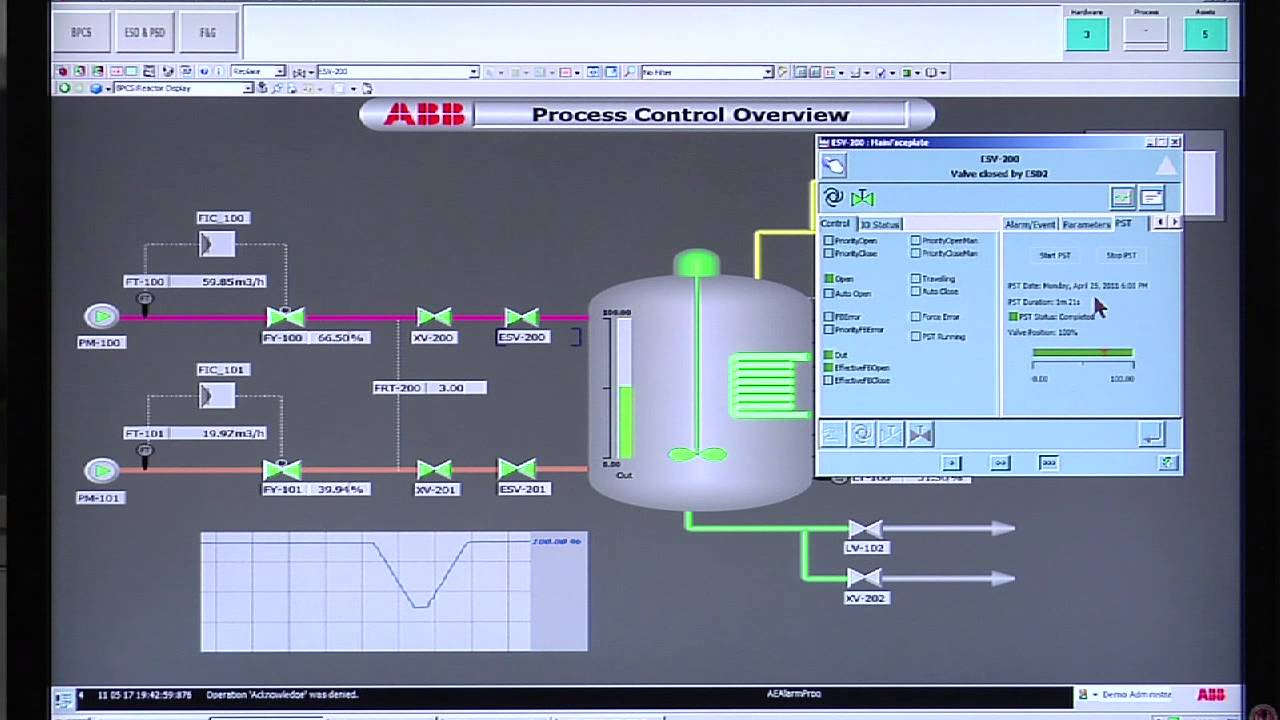Open the notes icon in faceplate
Viewport: 1280px width, 720px height.
pyautogui.click(x=1151, y=198)
